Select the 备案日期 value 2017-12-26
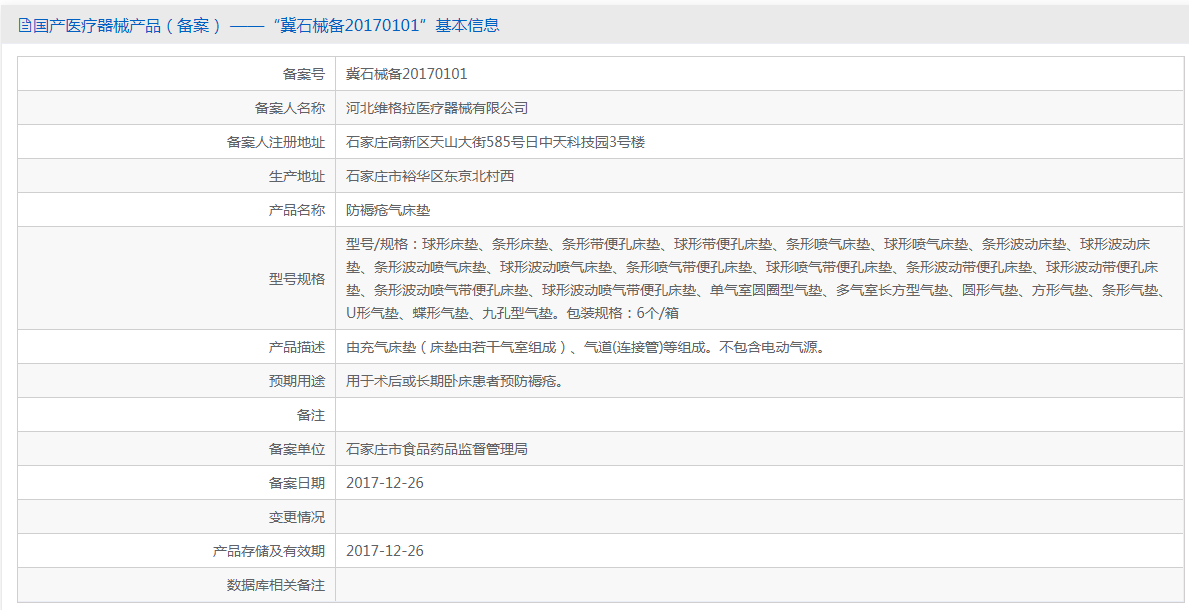Image resolution: width=1189 pixels, height=610 pixels. pos(384,483)
